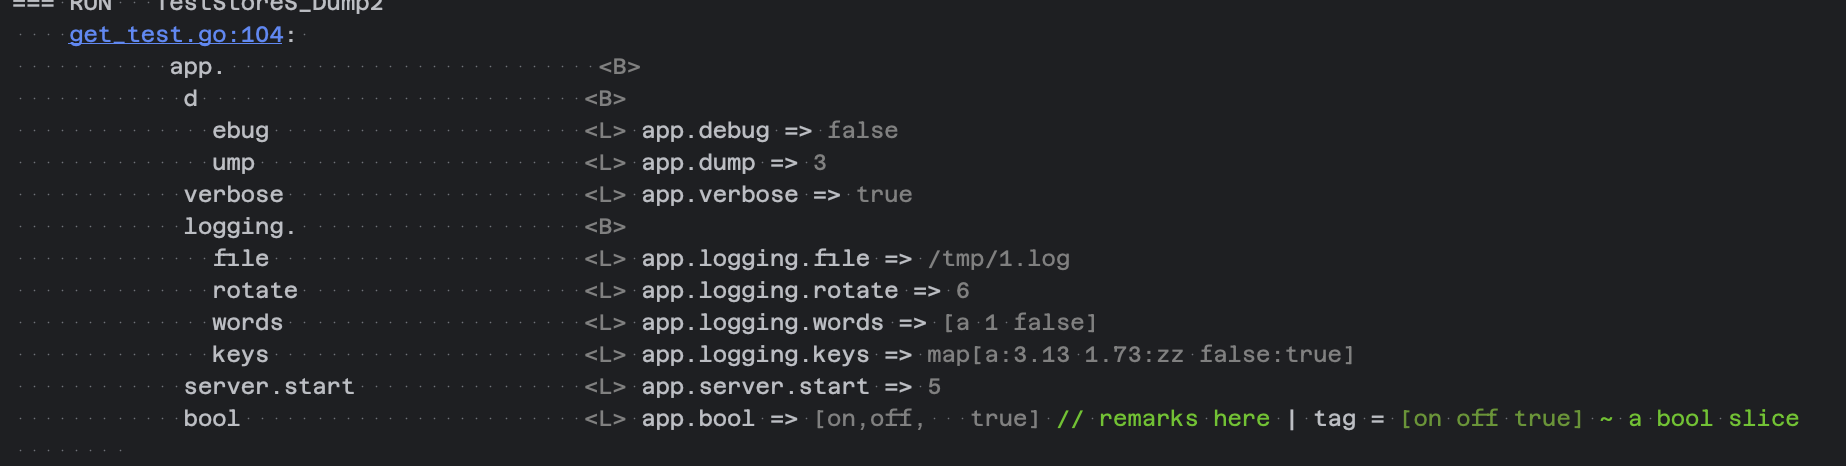
Task: Click the root "app." tree node
Action: [x=196, y=67]
